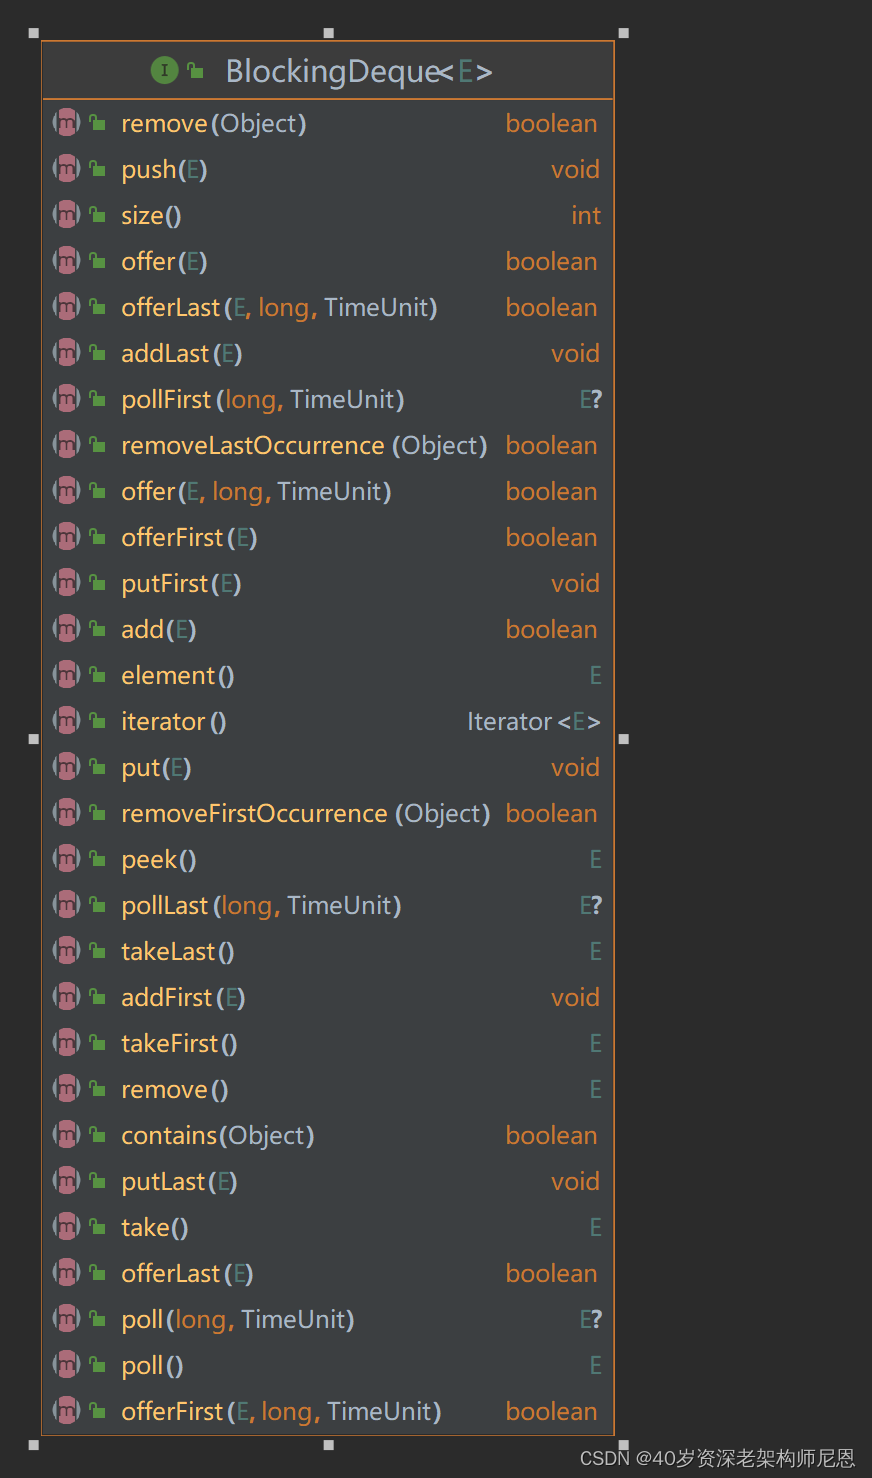
Task: Click method icon next to push(E)
Action: pyautogui.click(x=66, y=169)
